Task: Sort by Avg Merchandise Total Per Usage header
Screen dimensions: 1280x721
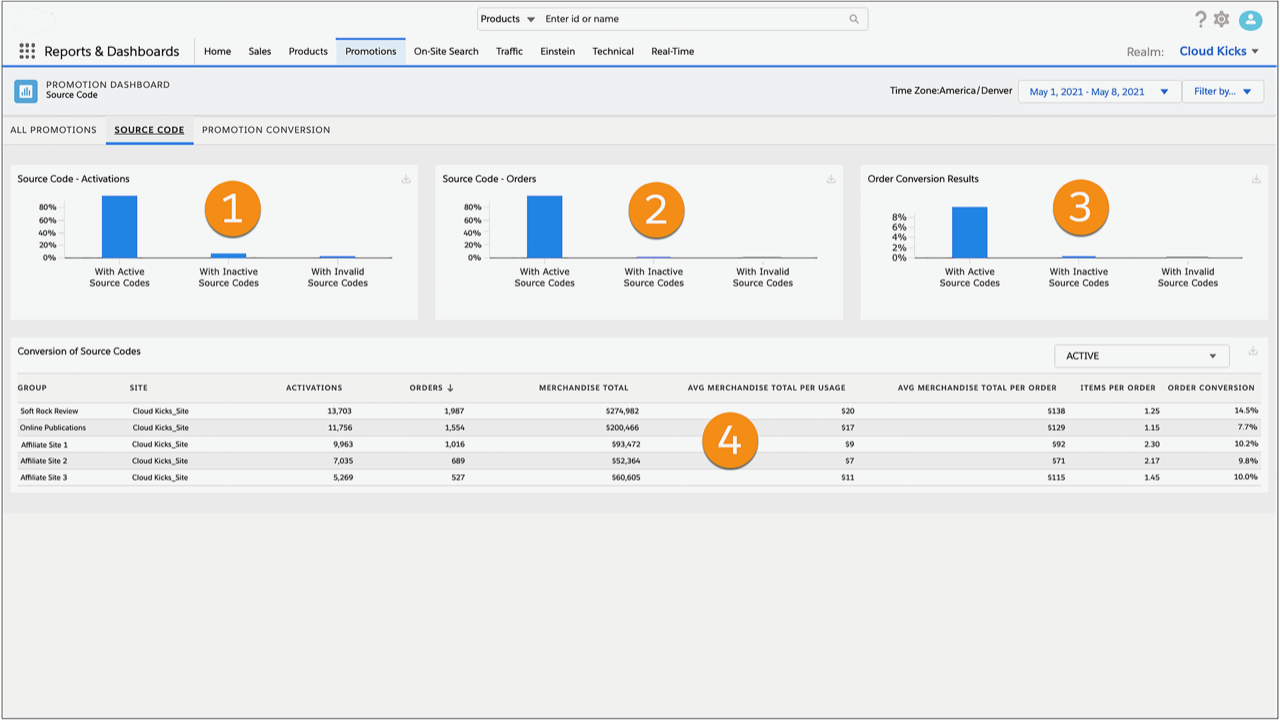Action: 766,388
